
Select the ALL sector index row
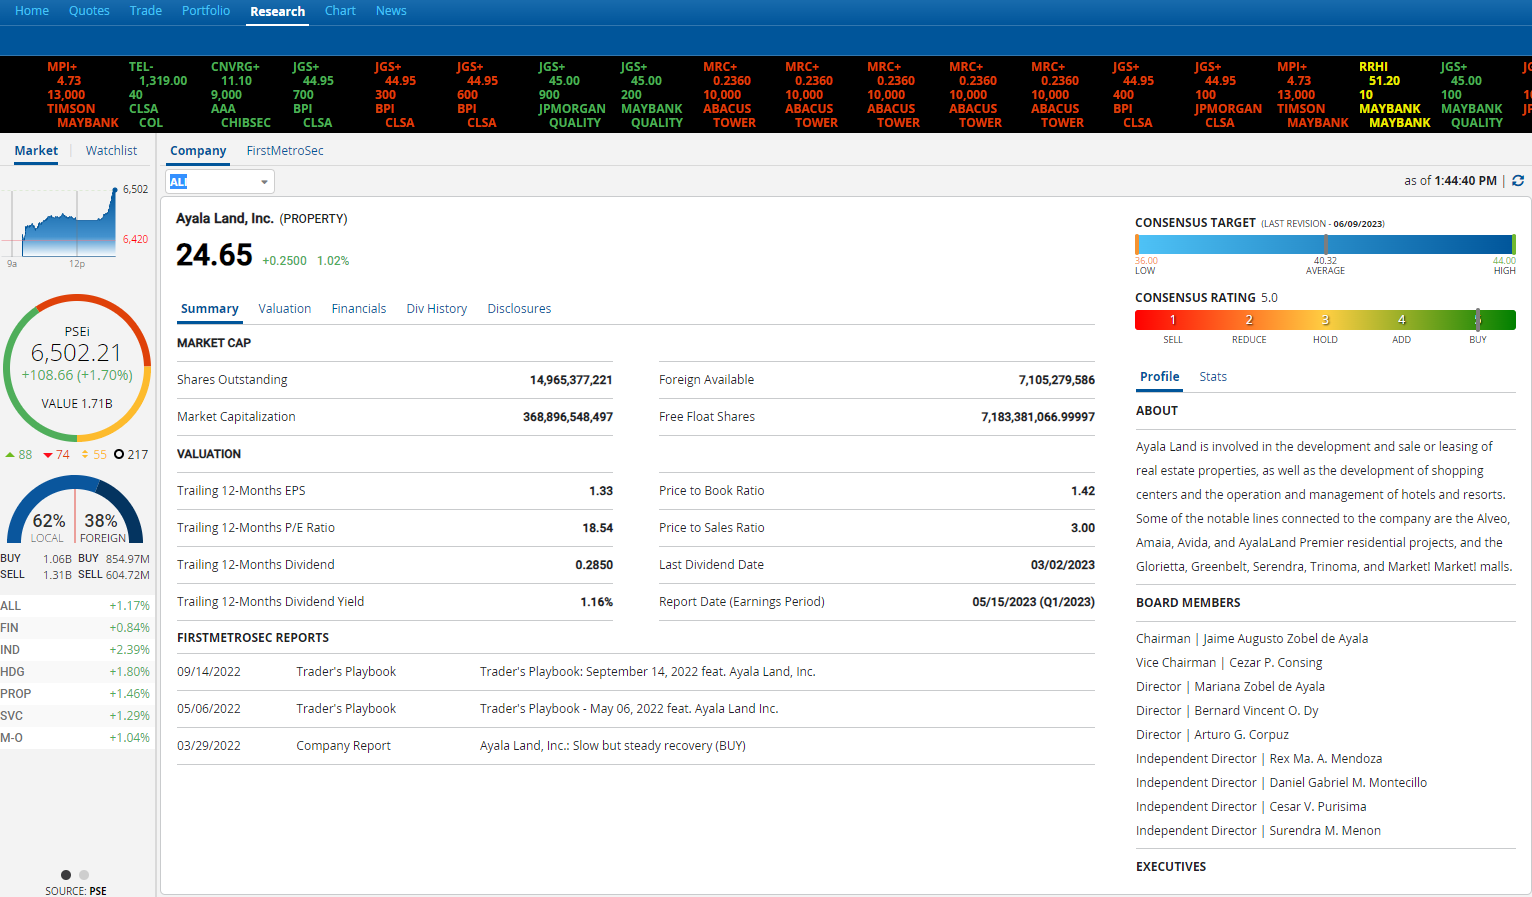[x=76, y=606]
